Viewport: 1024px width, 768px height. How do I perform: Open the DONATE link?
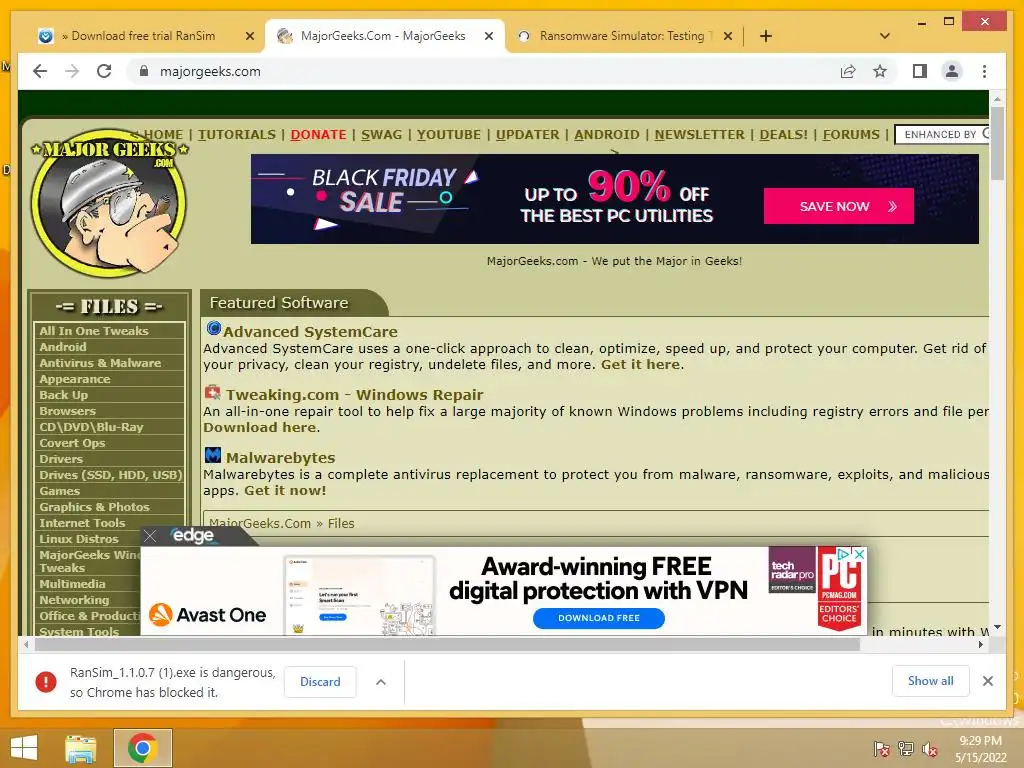318,135
